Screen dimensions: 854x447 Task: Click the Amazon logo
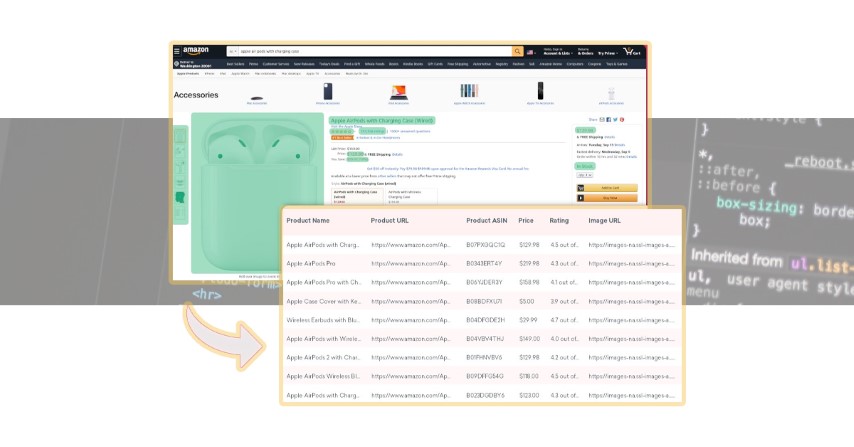(196, 51)
